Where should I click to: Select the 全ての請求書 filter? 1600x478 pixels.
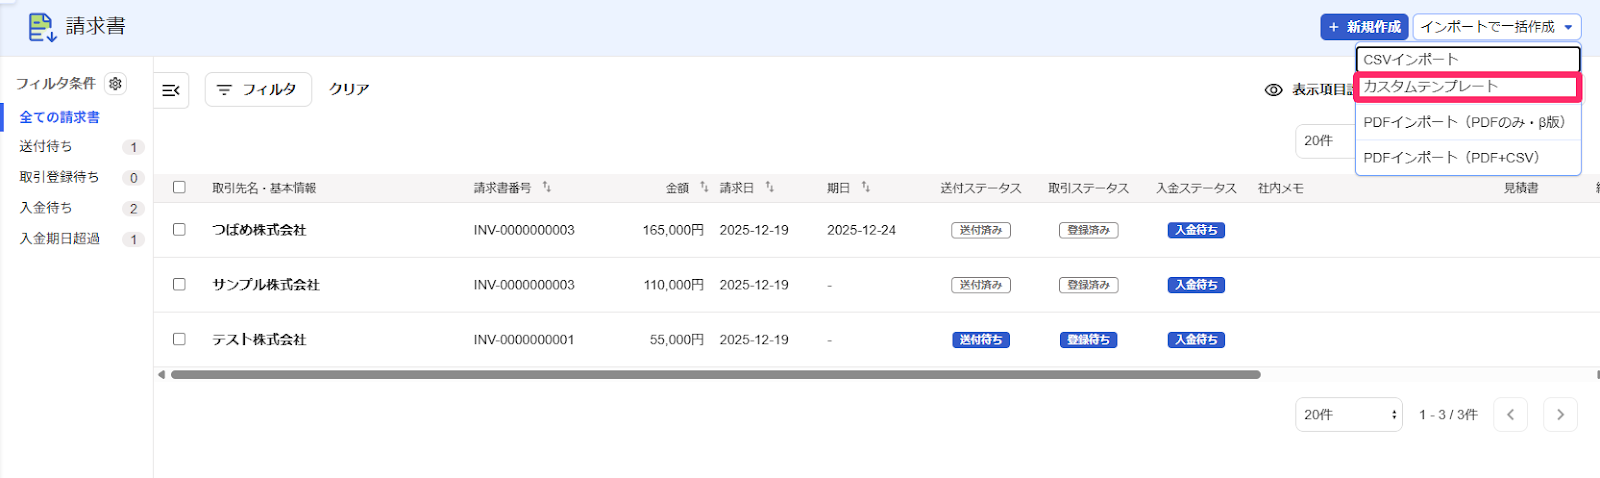click(x=60, y=117)
